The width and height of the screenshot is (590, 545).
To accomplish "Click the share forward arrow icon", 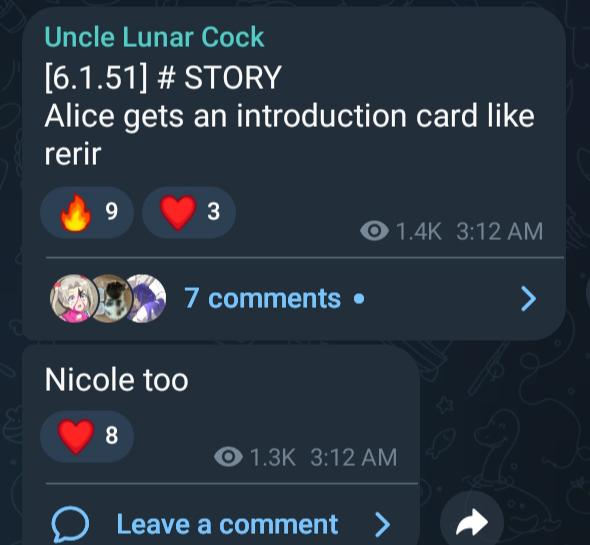I will (x=472, y=522).
